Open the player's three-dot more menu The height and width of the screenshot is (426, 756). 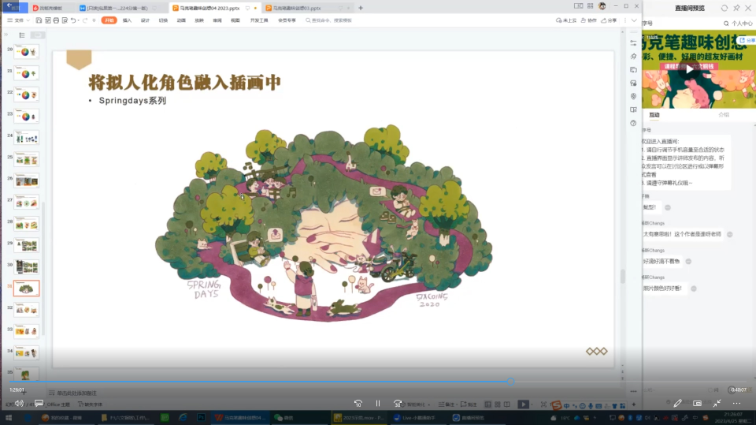coord(736,403)
